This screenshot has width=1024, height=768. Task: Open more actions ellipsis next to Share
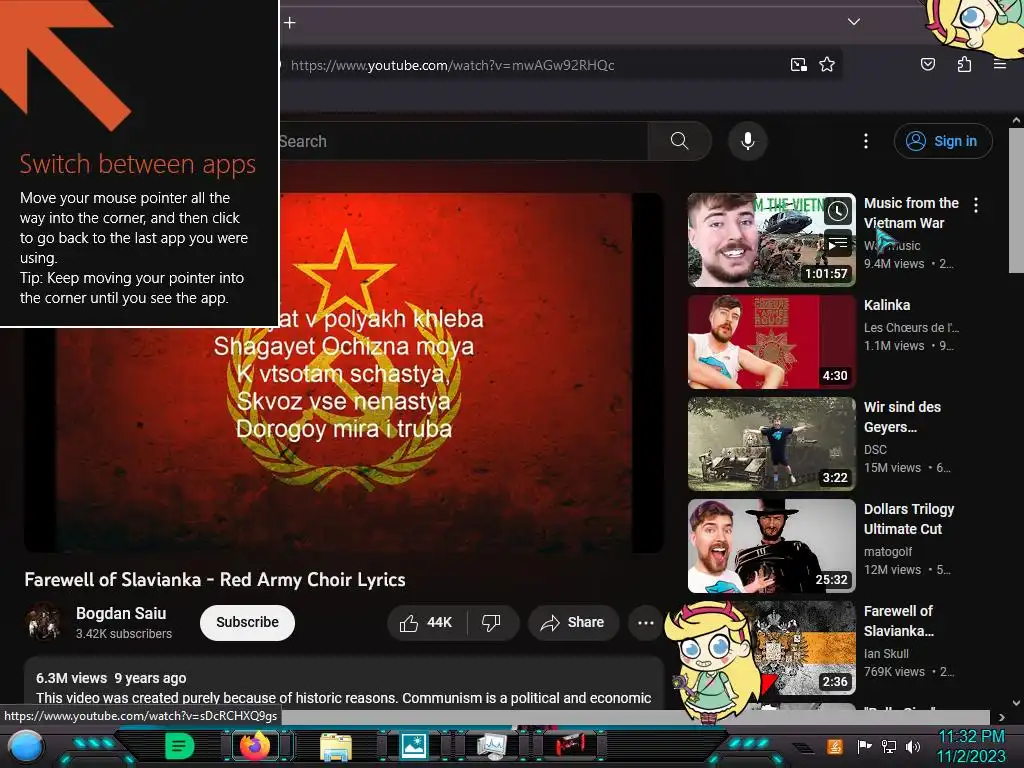click(x=645, y=622)
